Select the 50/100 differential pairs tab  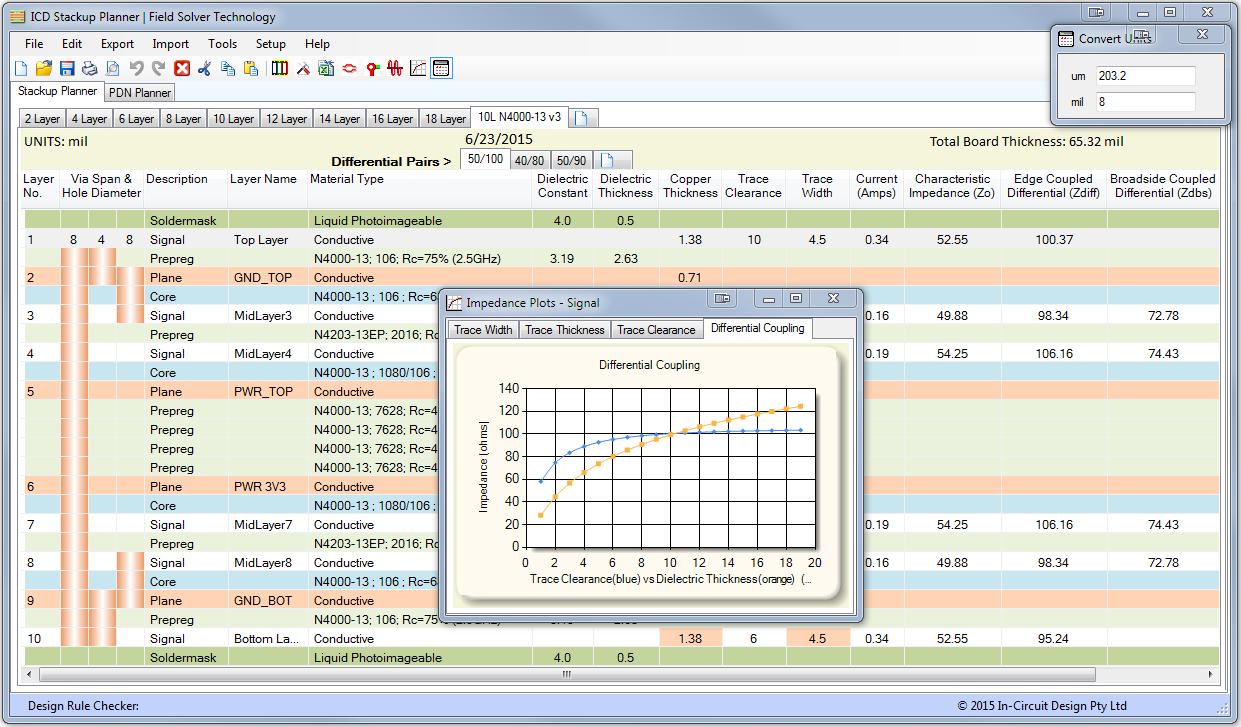coord(484,159)
